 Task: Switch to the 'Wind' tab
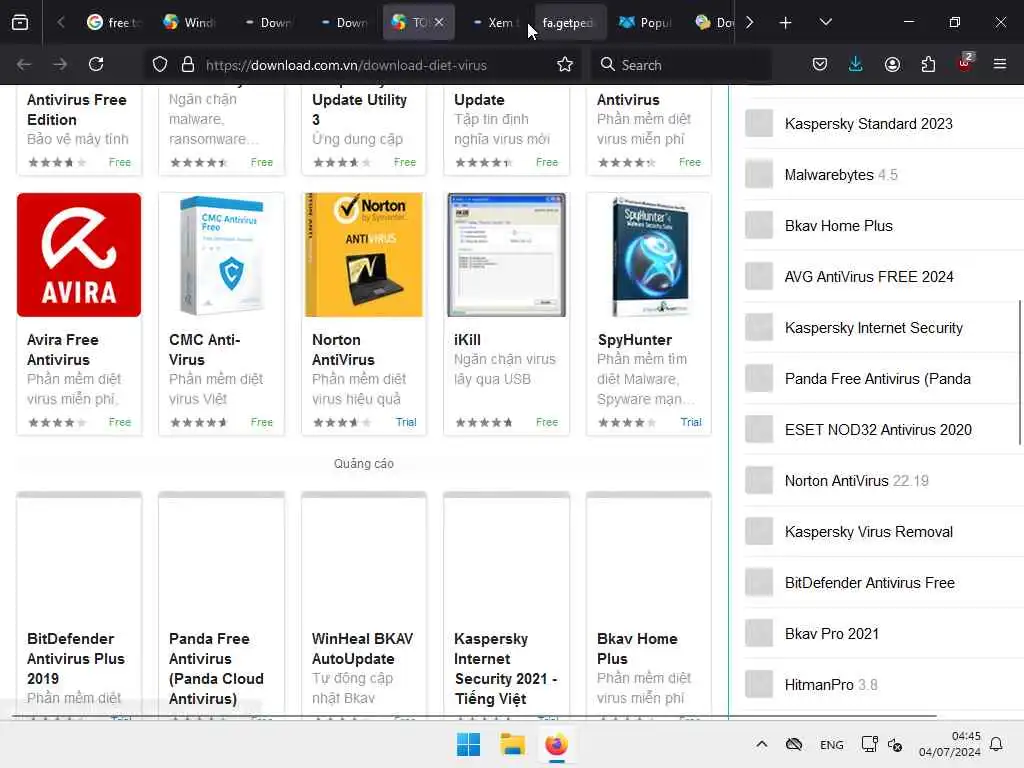189,22
